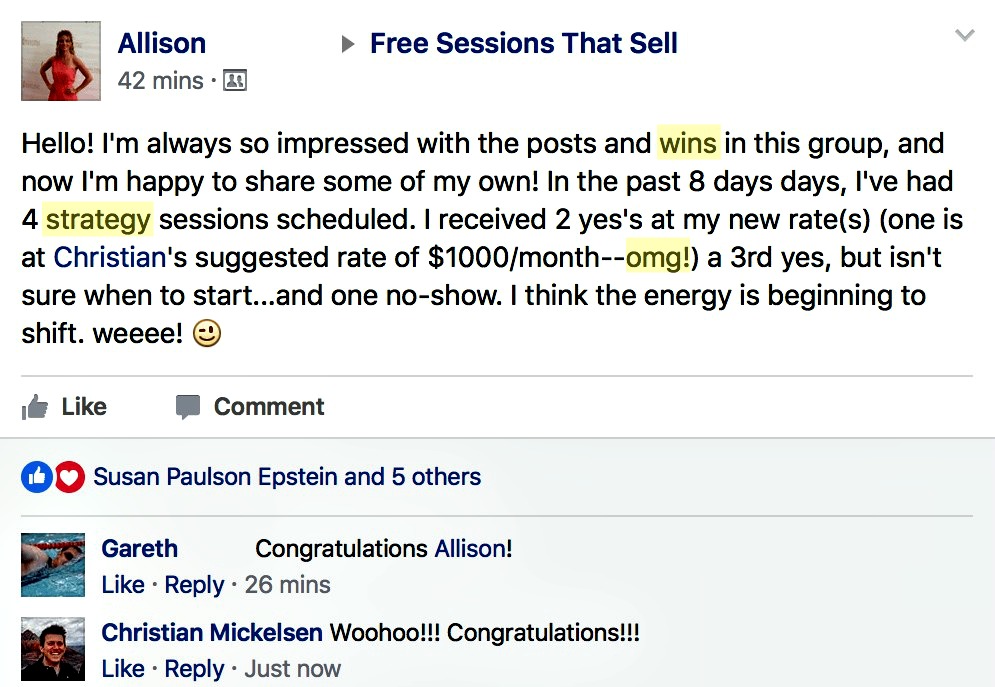Screen dimensions: 995x687
Task: Open the blue Like reaction icon
Action: pos(37,477)
